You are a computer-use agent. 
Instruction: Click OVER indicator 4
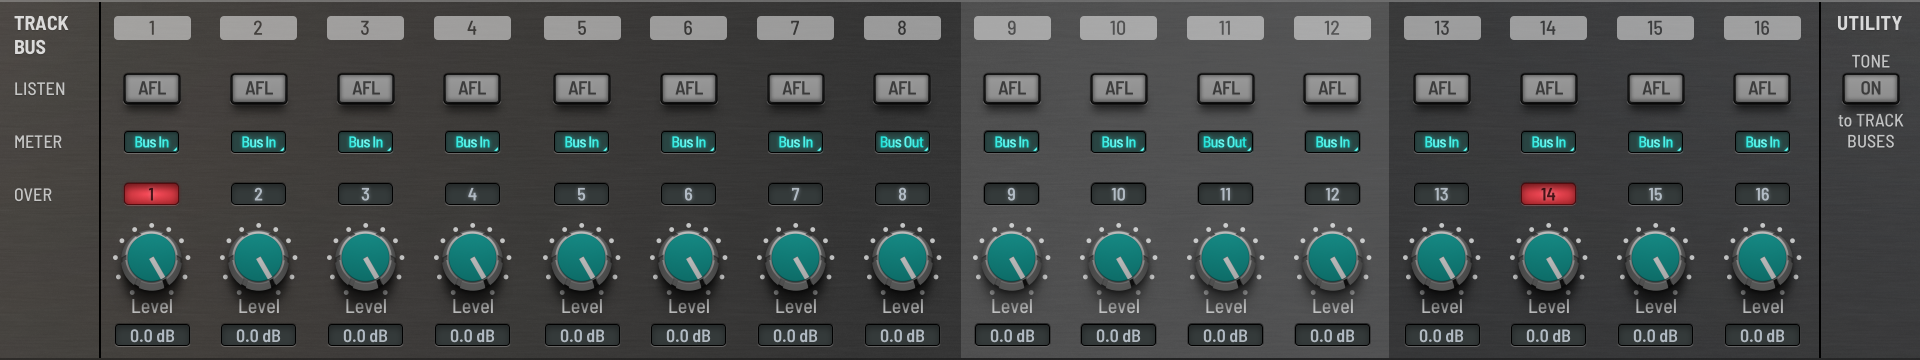pos(473,194)
